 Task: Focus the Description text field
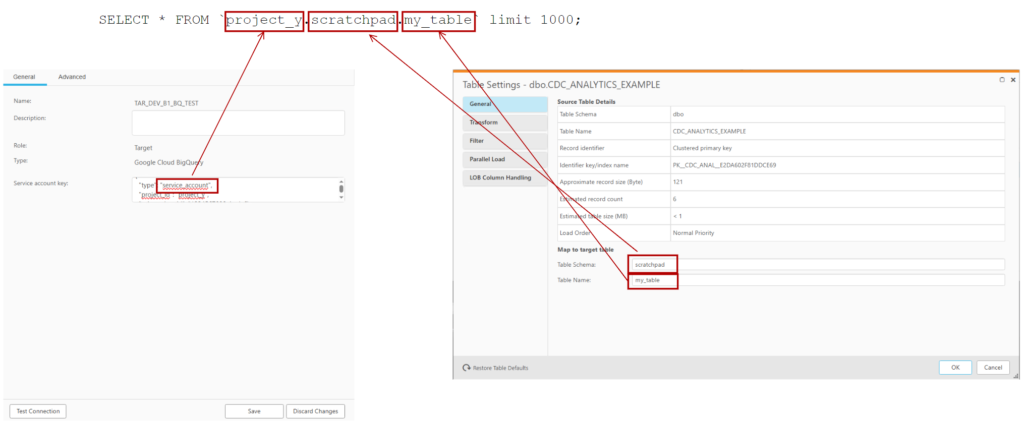(238, 122)
